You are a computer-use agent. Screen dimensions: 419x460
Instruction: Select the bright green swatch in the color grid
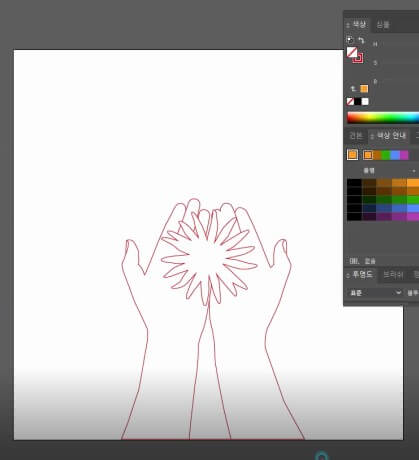tap(413, 200)
